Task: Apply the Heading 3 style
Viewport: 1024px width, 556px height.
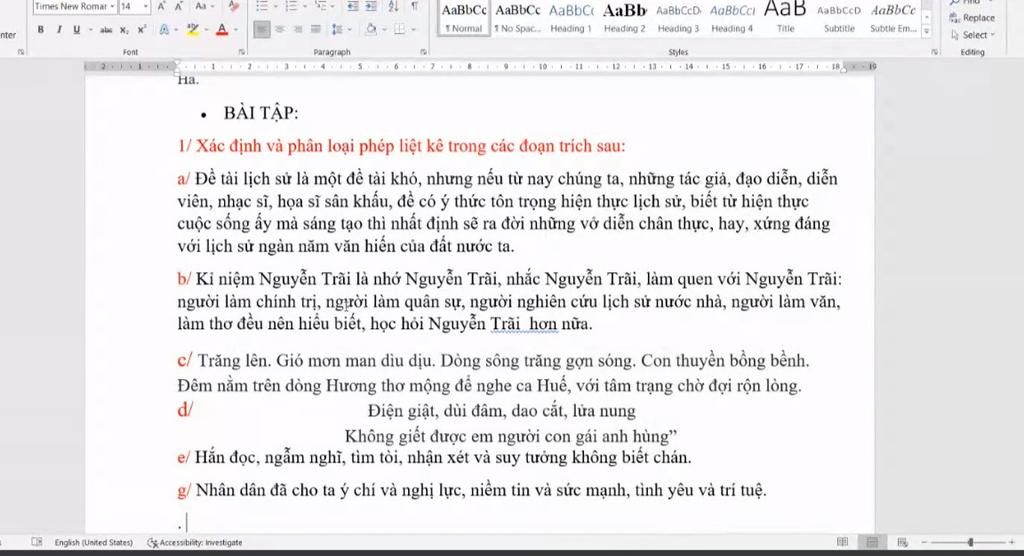Action: [678, 18]
